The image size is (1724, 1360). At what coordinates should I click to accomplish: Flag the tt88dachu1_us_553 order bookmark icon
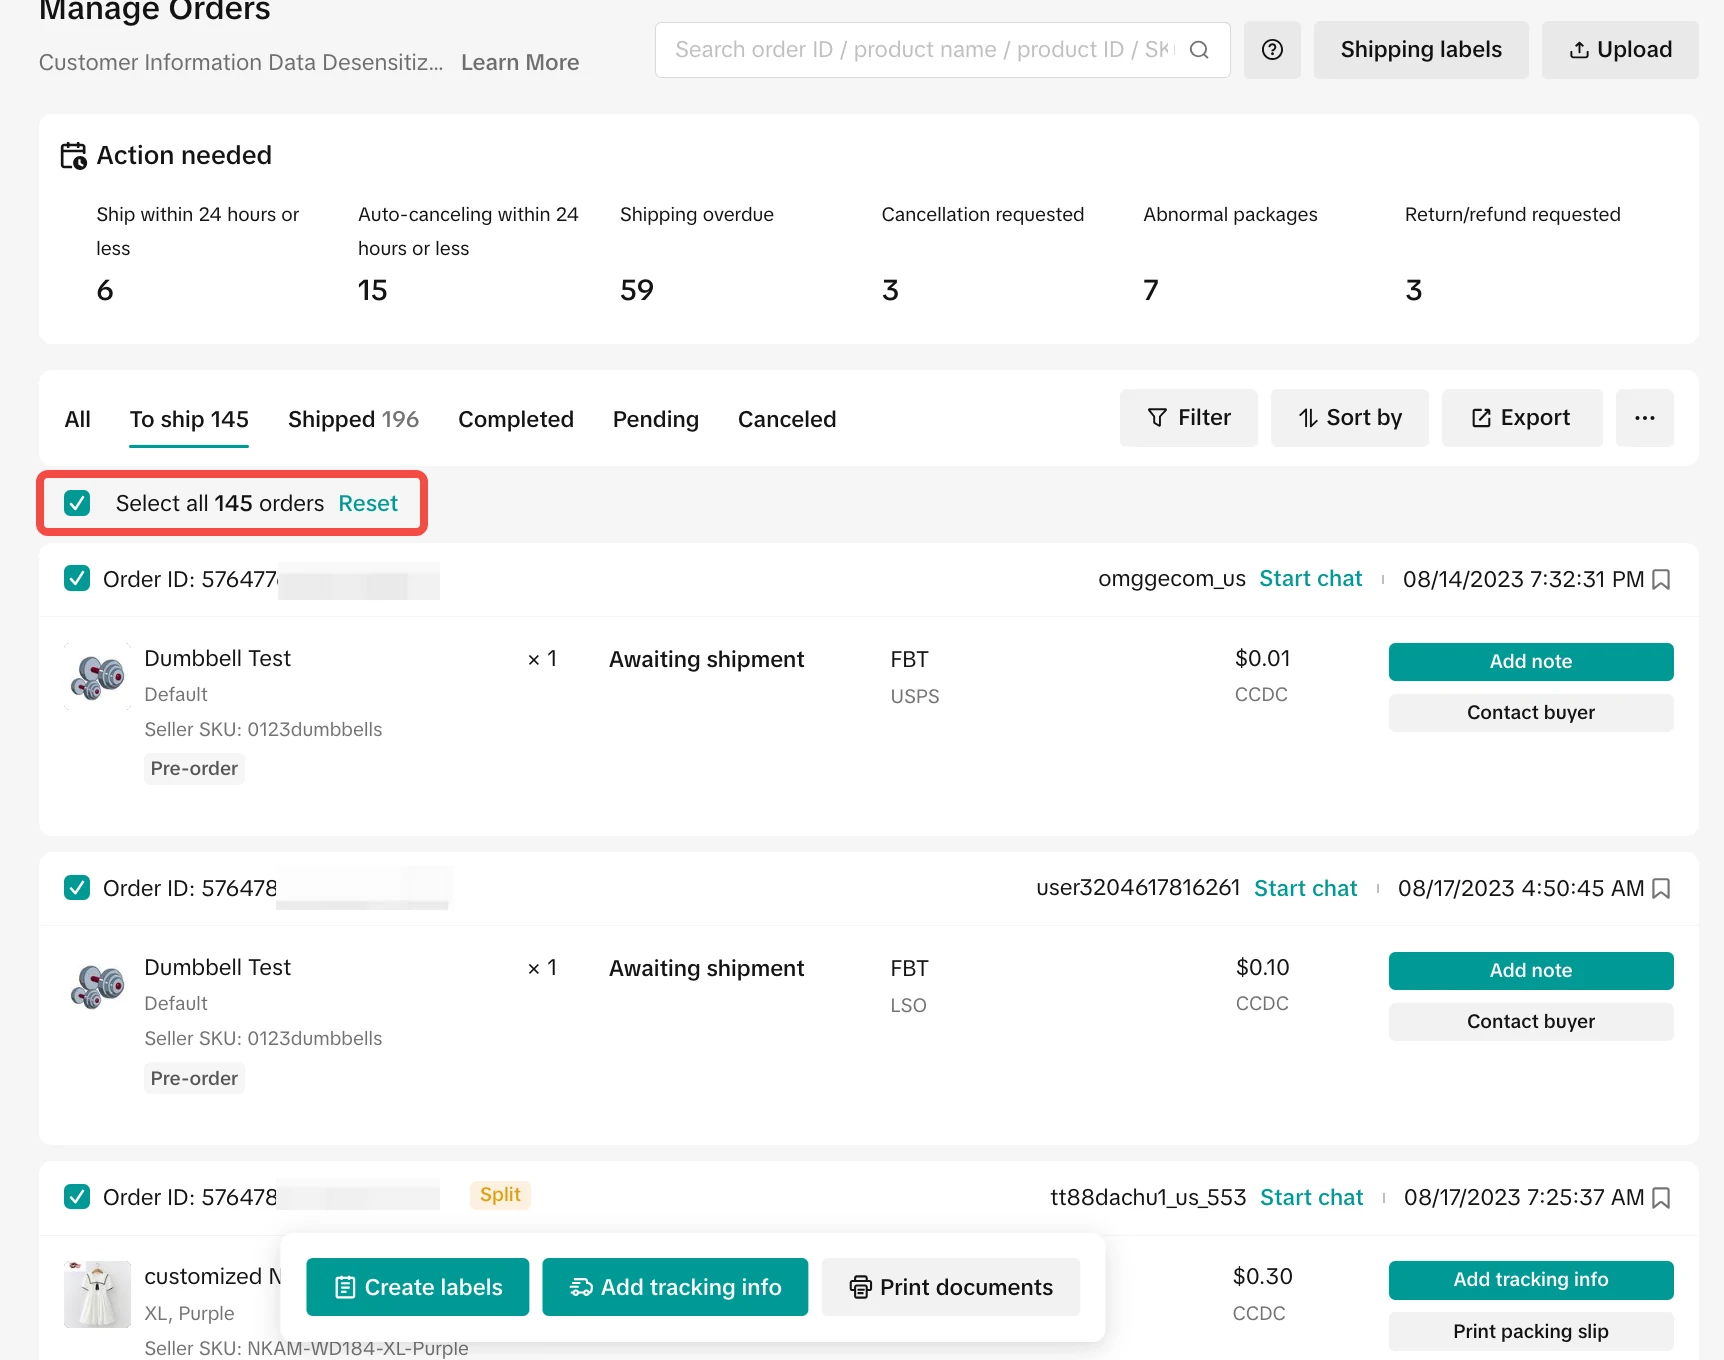click(1661, 1198)
